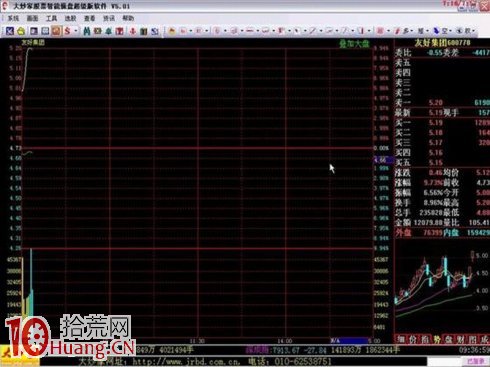This screenshot has height=367, width=490.
Task: Expand the dropdown arrow beside 多
Action: (412, 31)
